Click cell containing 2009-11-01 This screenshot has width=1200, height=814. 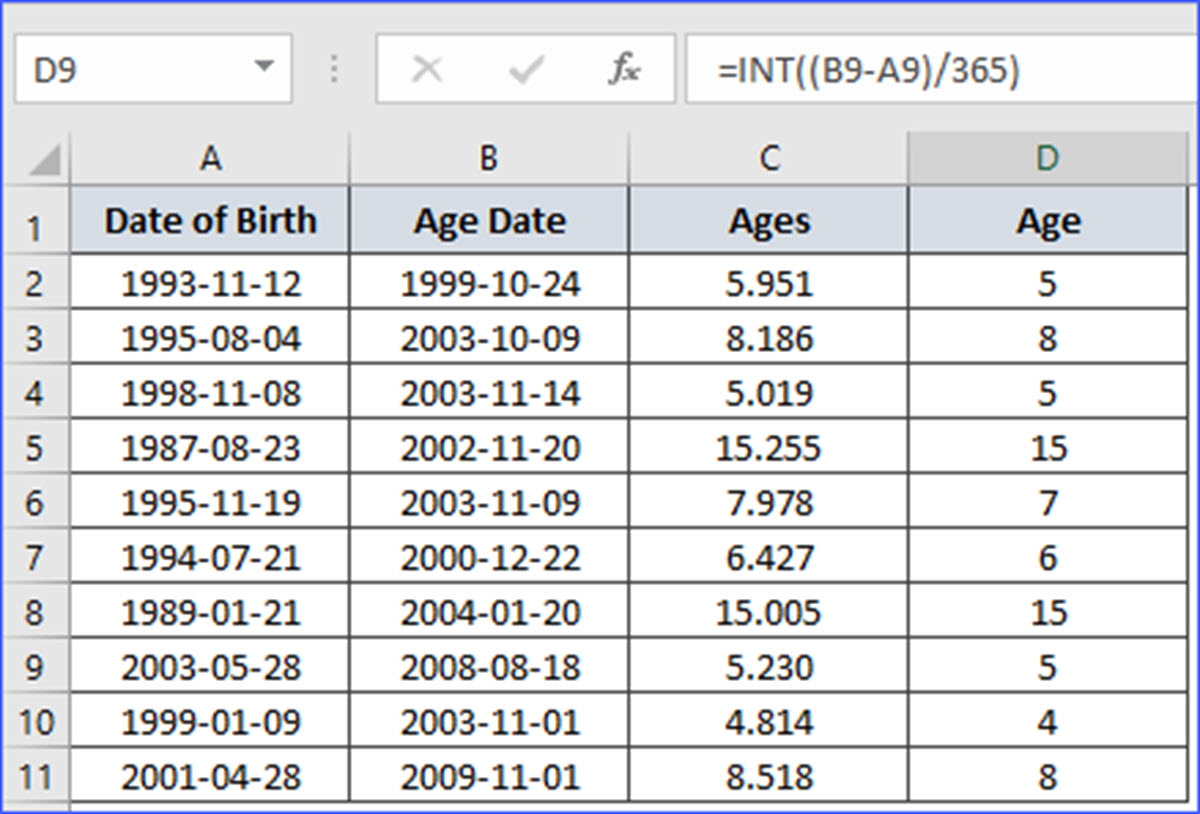click(x=489, y=777)
